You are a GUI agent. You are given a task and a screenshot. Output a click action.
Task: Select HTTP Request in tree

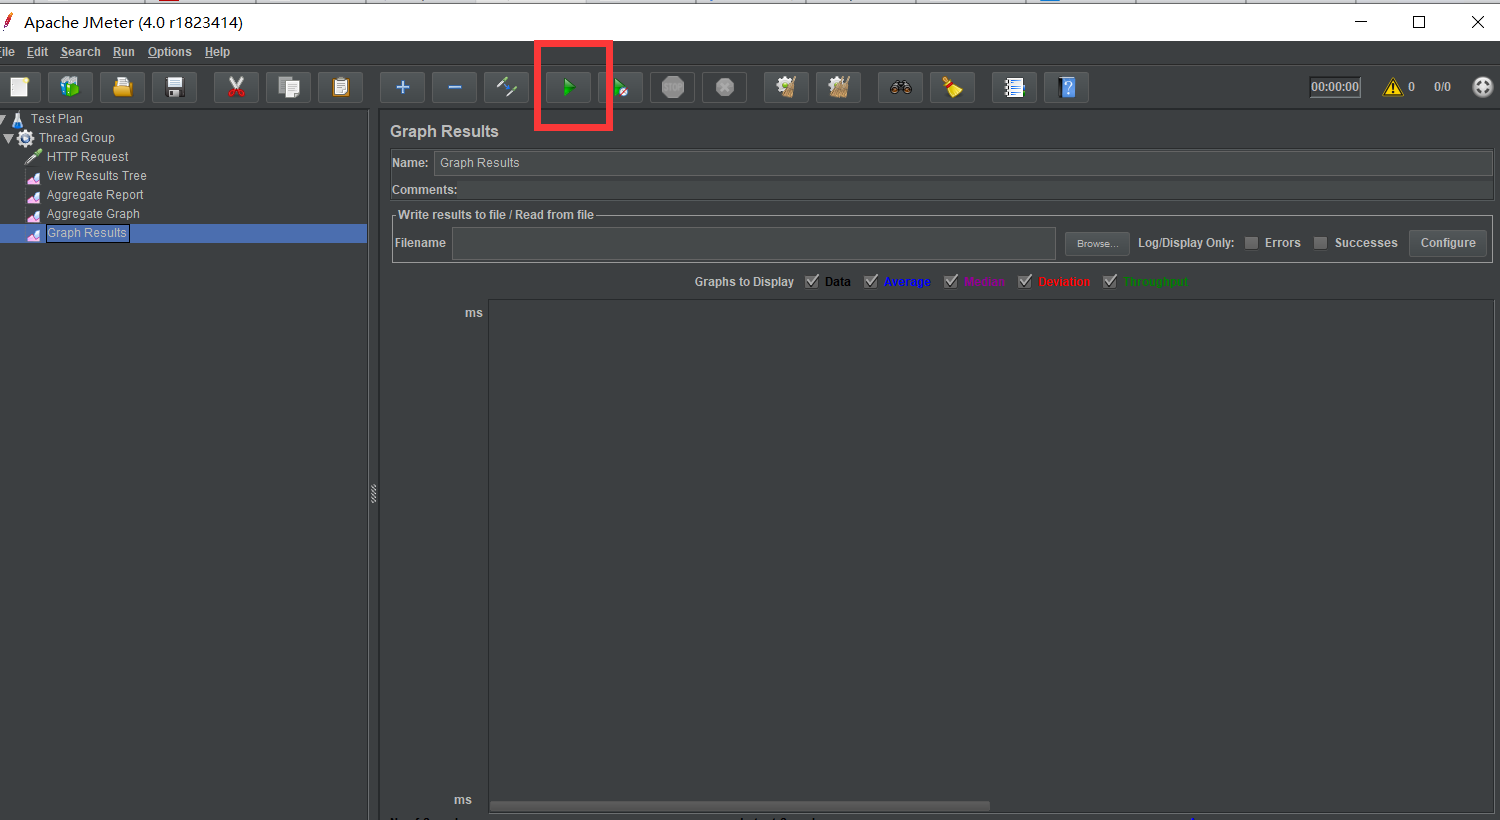87,157
